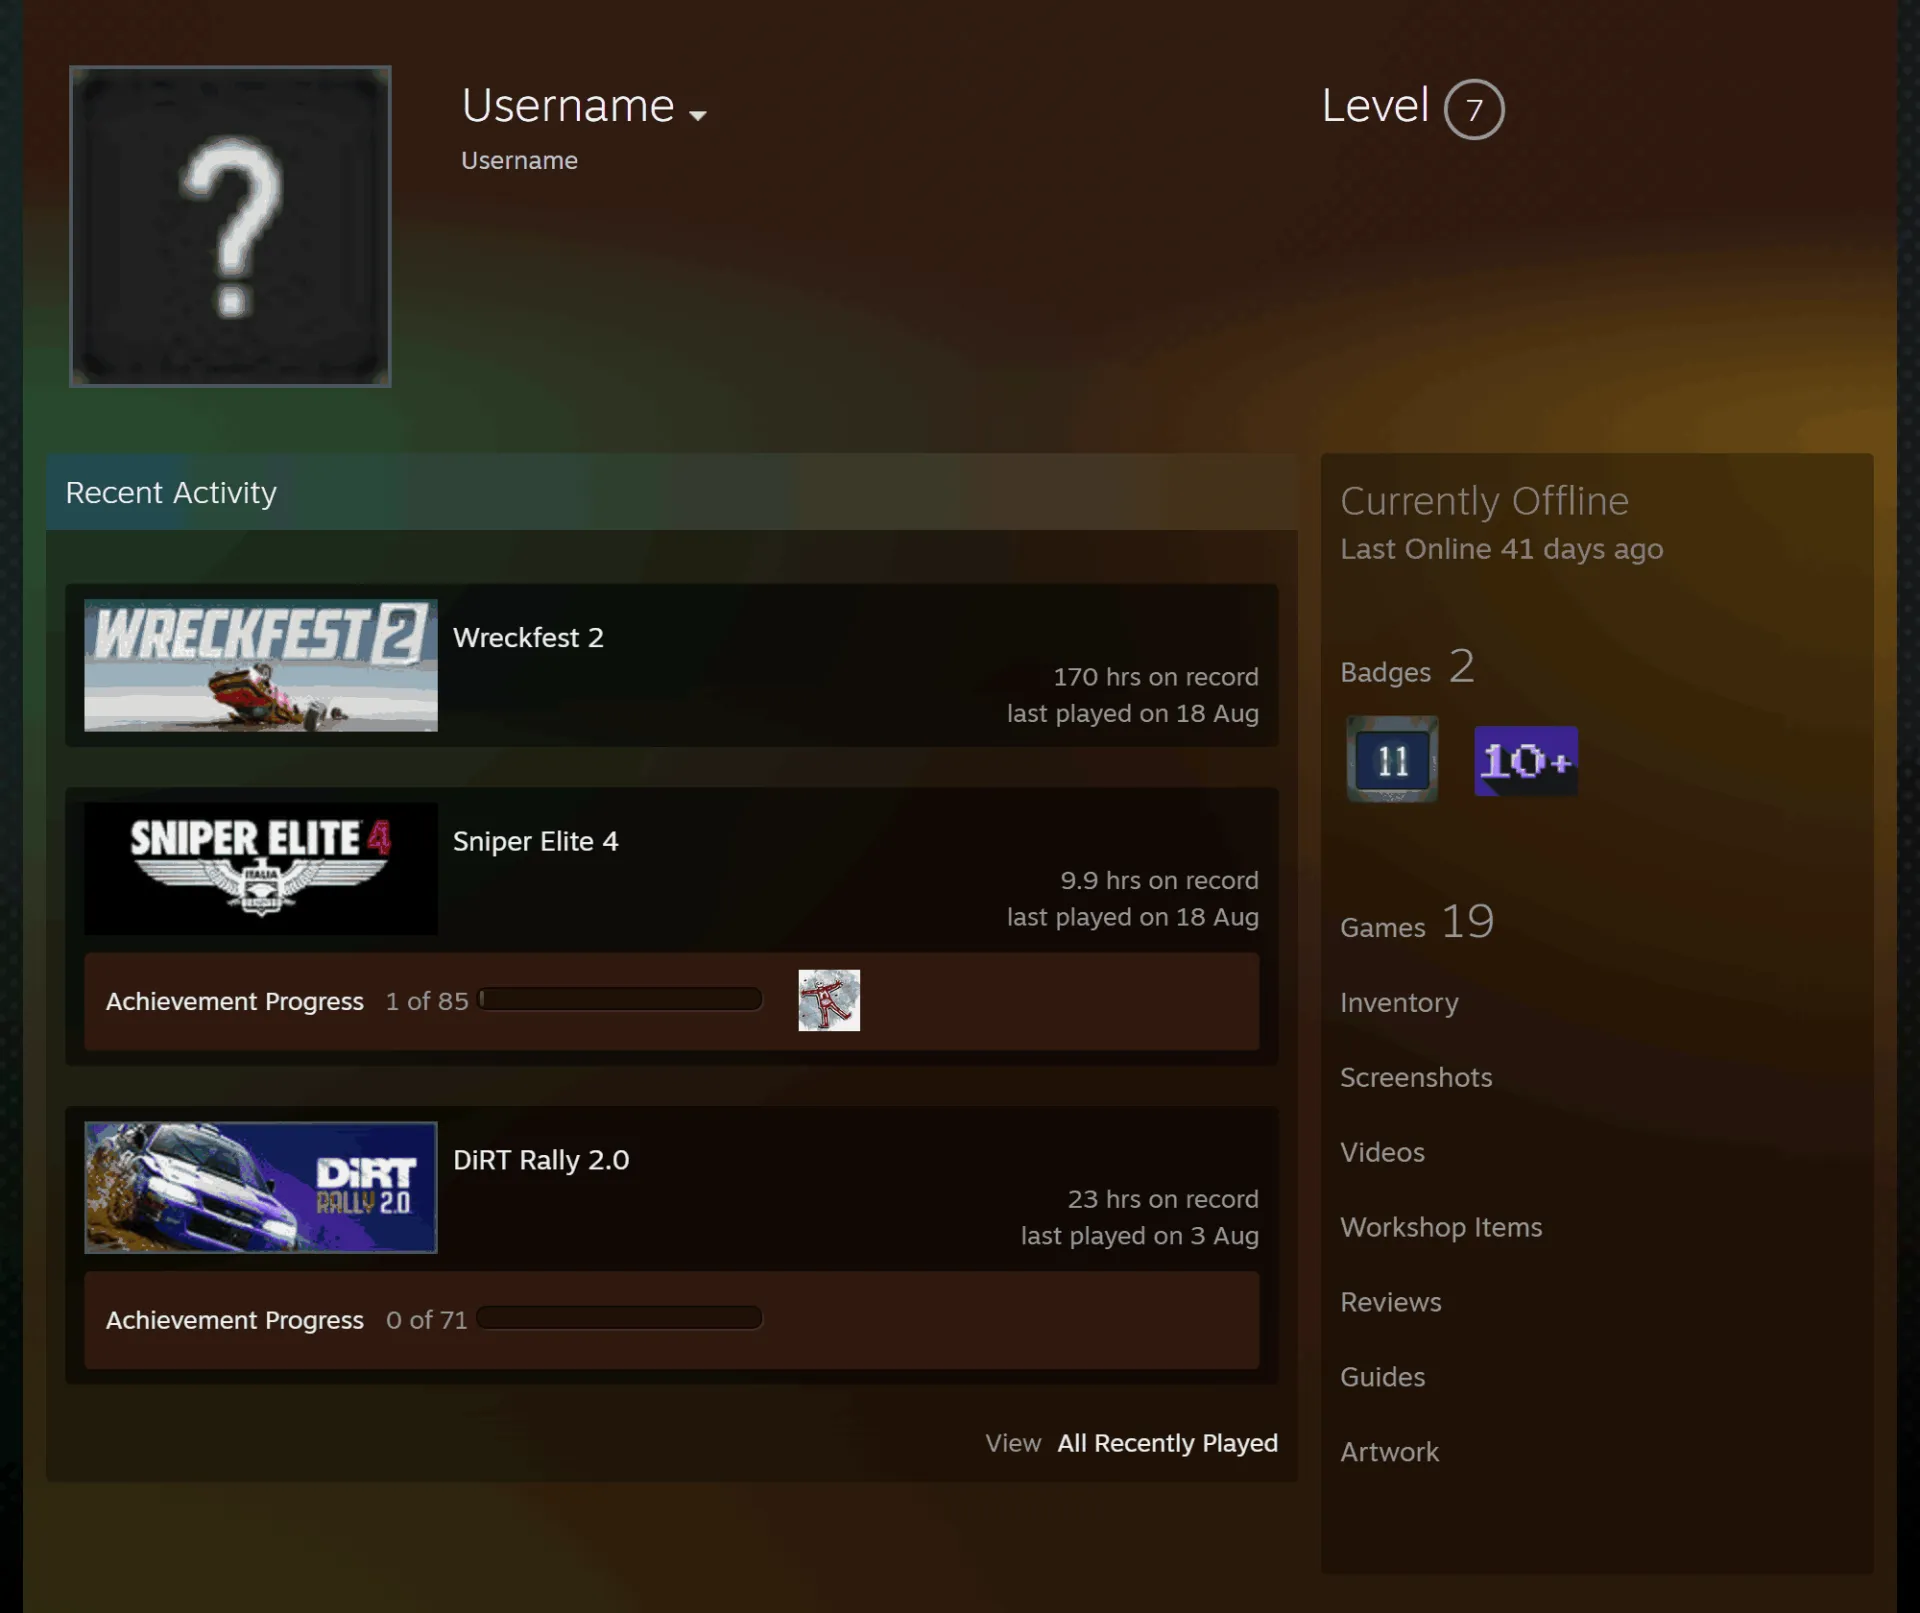Click '23 hrs on record' text
Viewport: 1920px width, 1613px height.
click(x=1163, y=1199)
